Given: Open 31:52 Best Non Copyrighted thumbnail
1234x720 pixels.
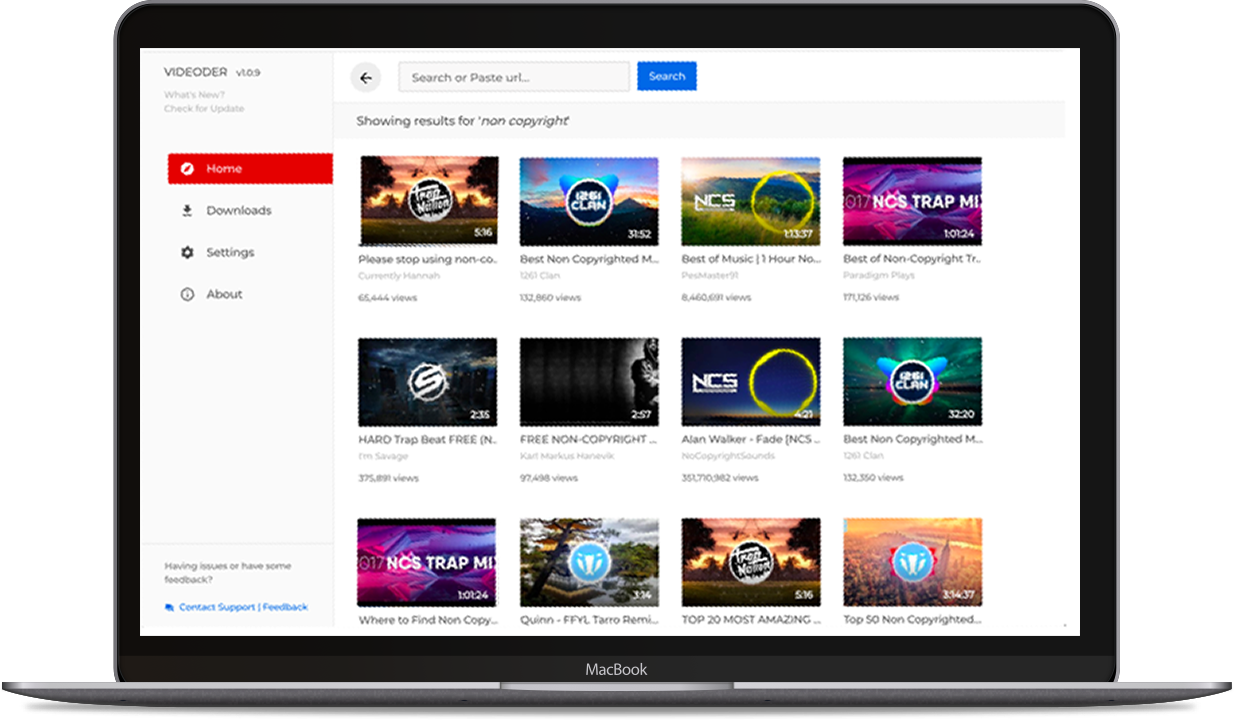Looking at the screenshot, I should tap(589, 201).
